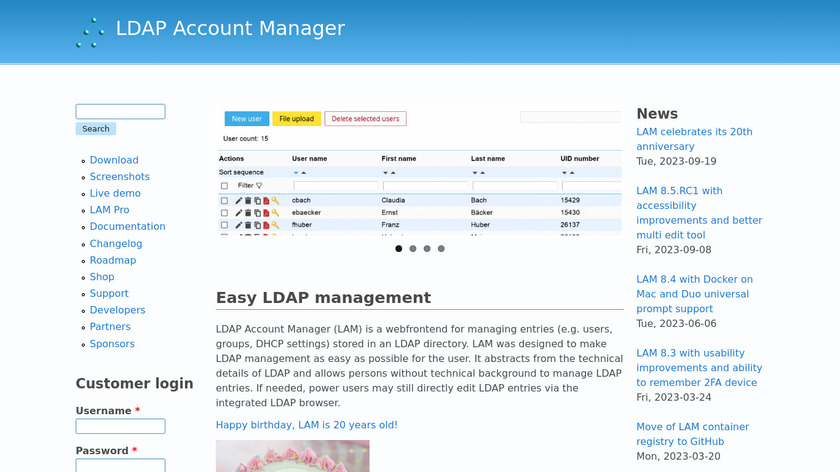
Task: Open the LAM 8.3 usability news article
Action: [699, 368]
